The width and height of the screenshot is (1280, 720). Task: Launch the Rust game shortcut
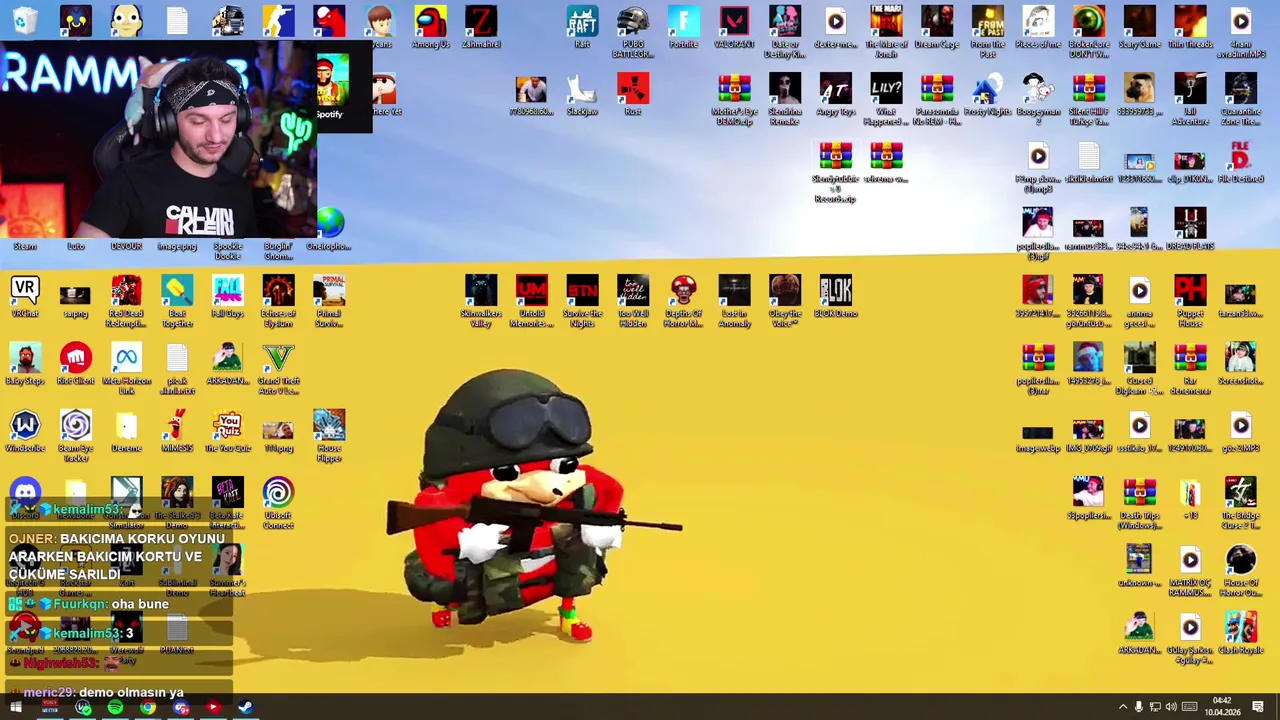[632, 95]
